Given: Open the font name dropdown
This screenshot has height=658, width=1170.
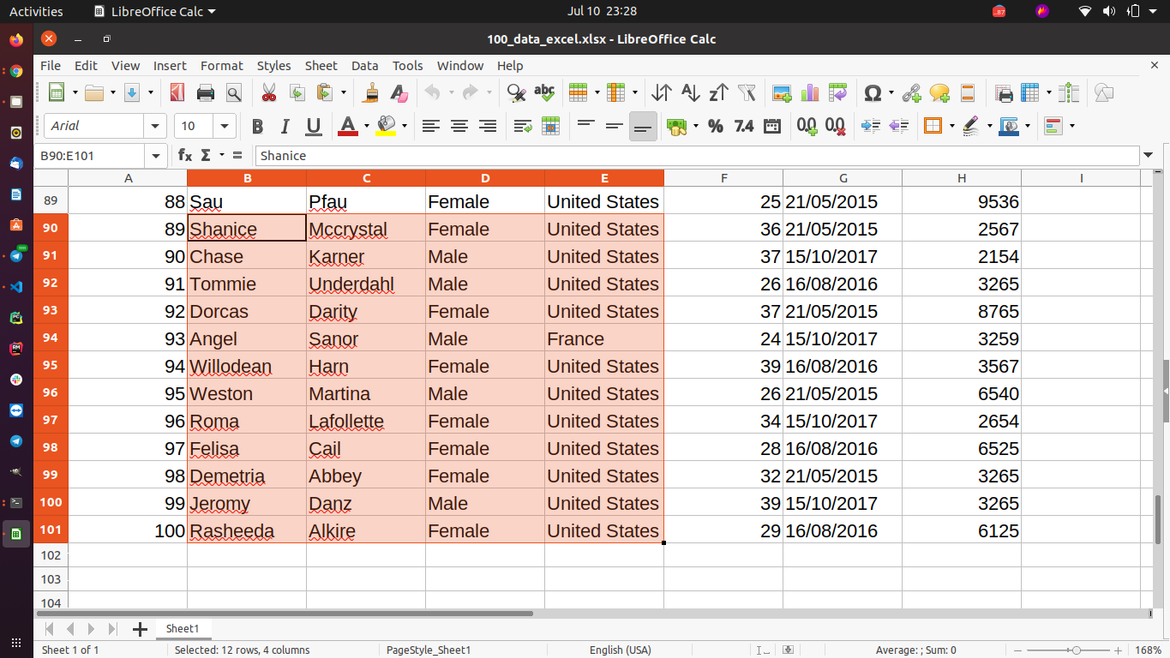Looking at the screenshot, I should (x=156, y=125).
